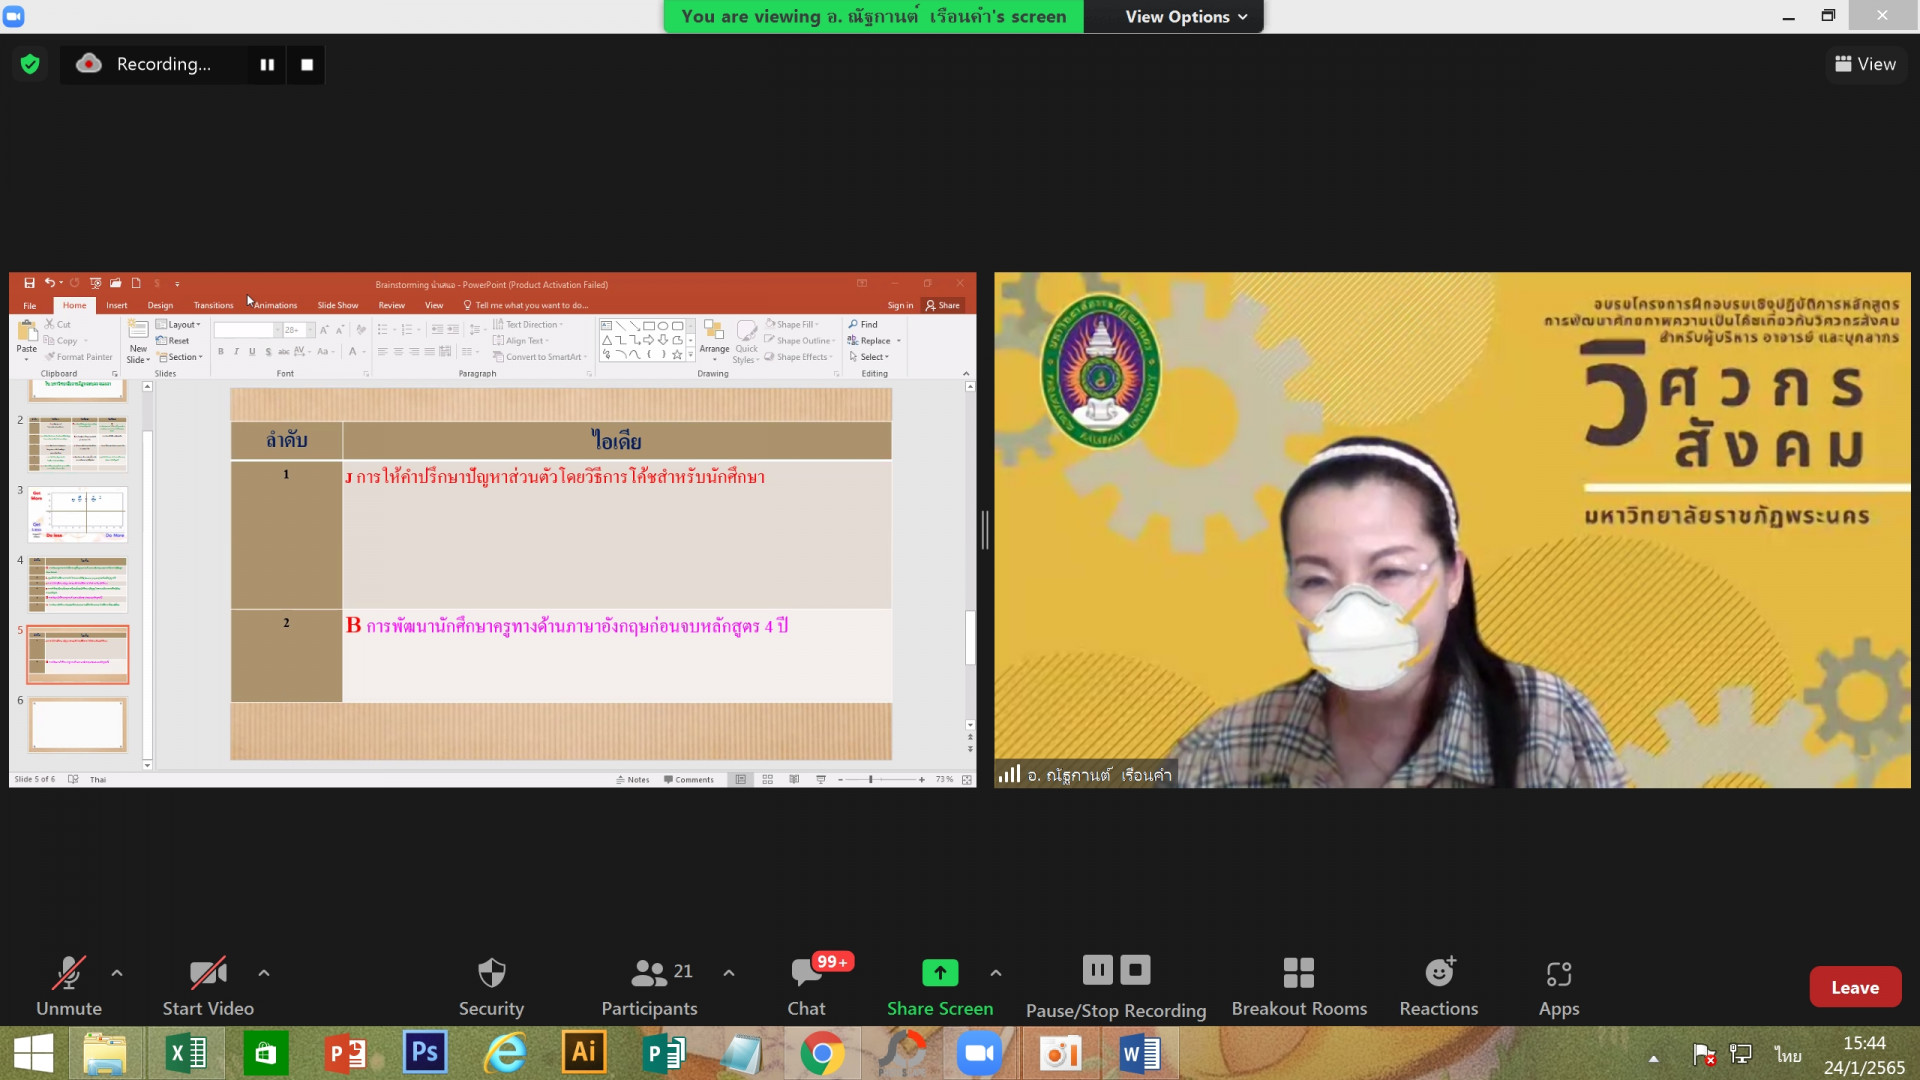Open the Reactions menu

1438,986
